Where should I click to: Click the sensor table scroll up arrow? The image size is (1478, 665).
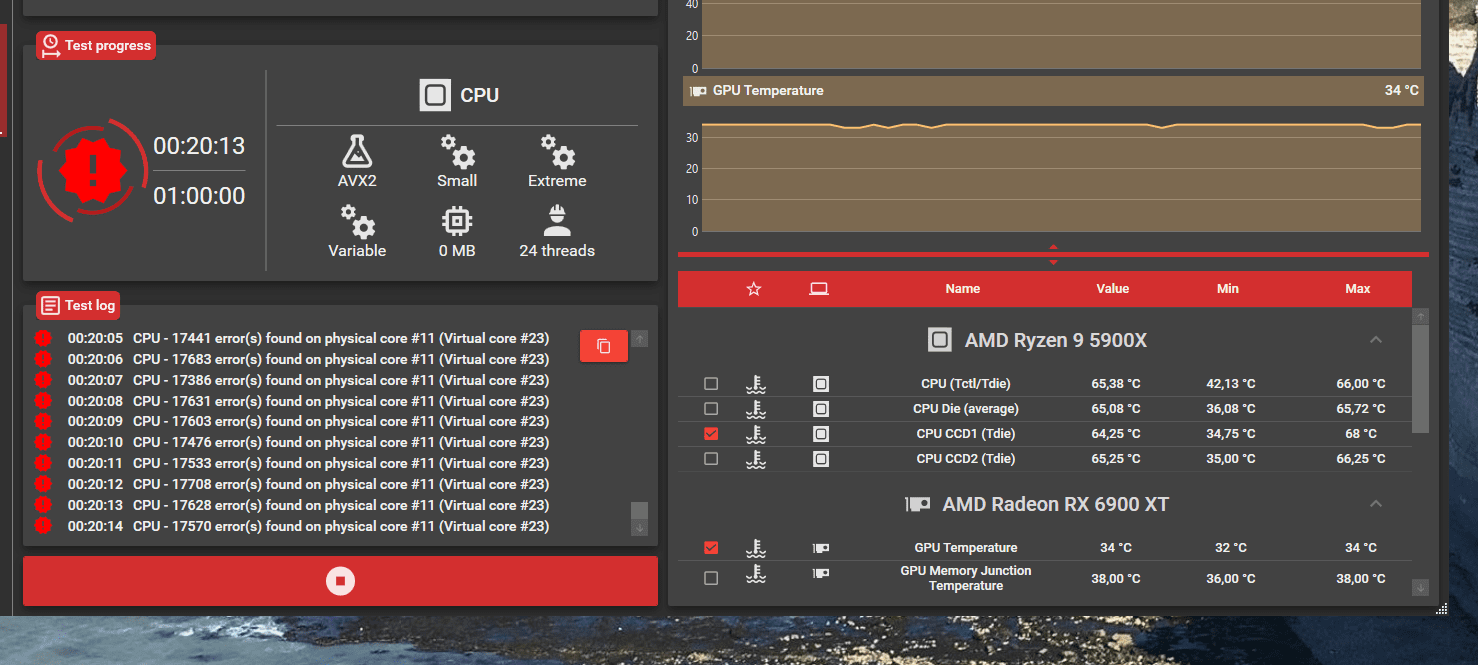tap(1420, 316)
